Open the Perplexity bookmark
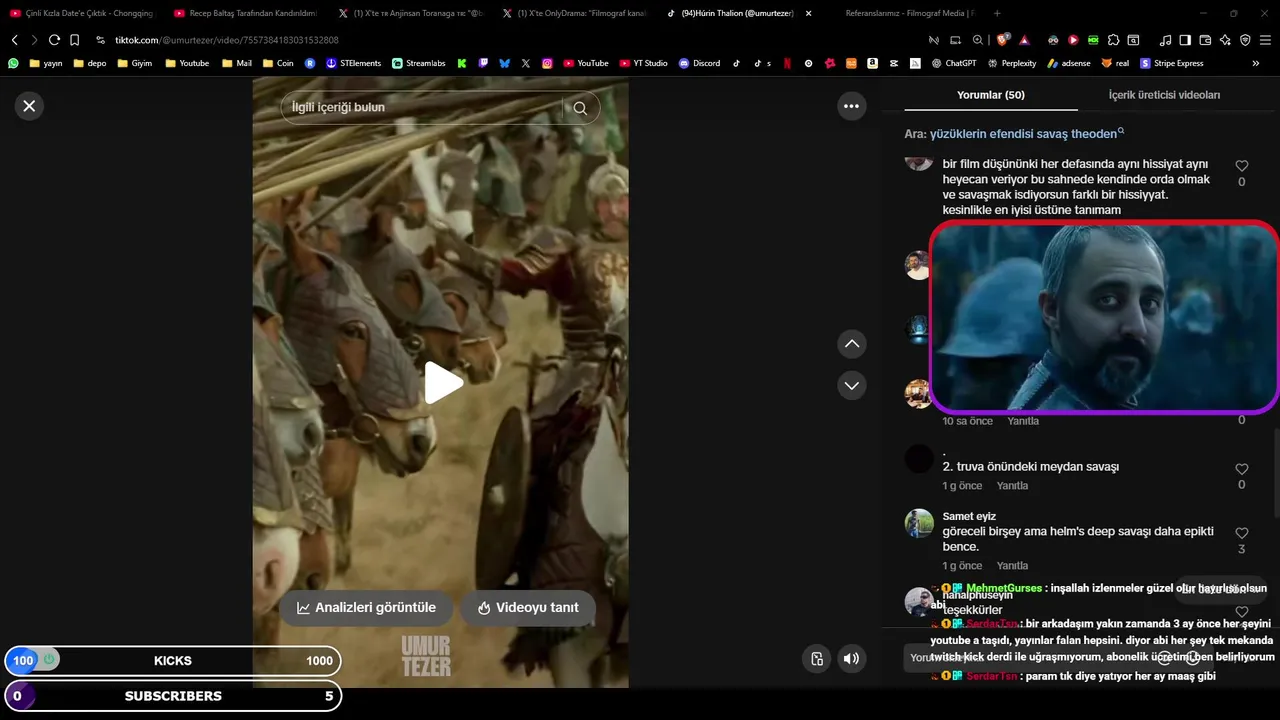 tap(1011, 63)
